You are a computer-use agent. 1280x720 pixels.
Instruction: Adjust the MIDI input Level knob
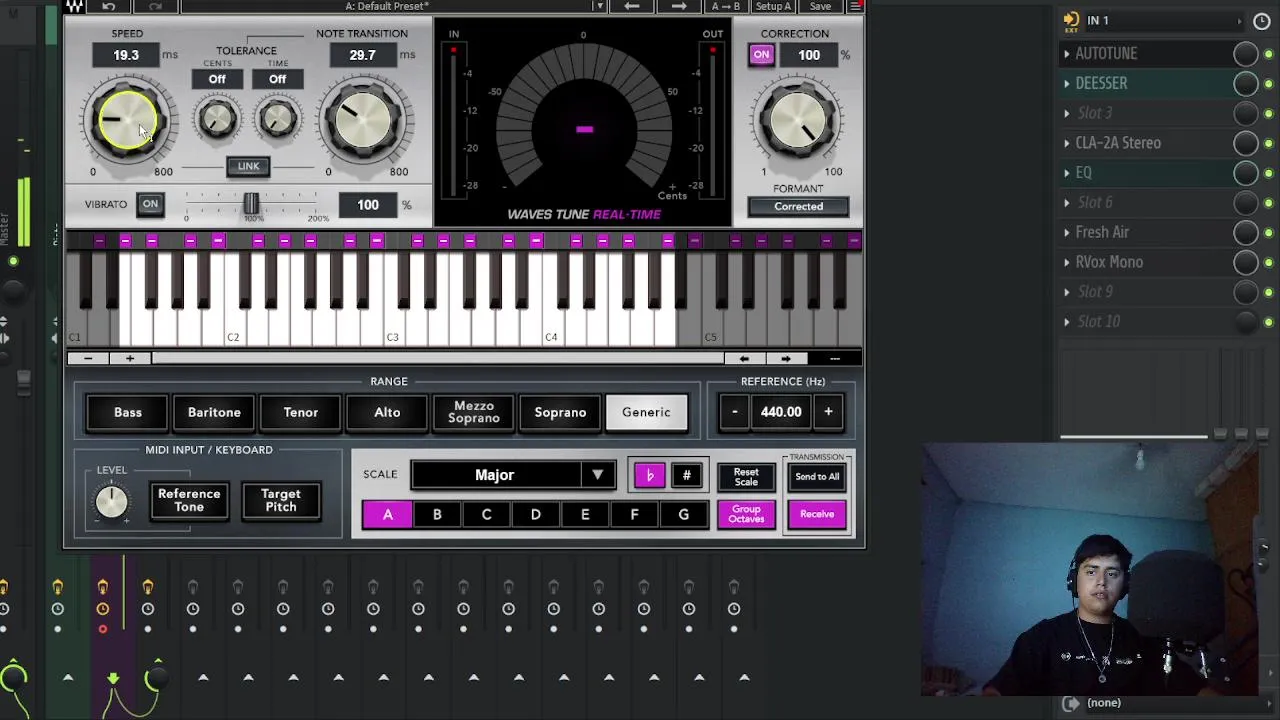click(111, 501)
